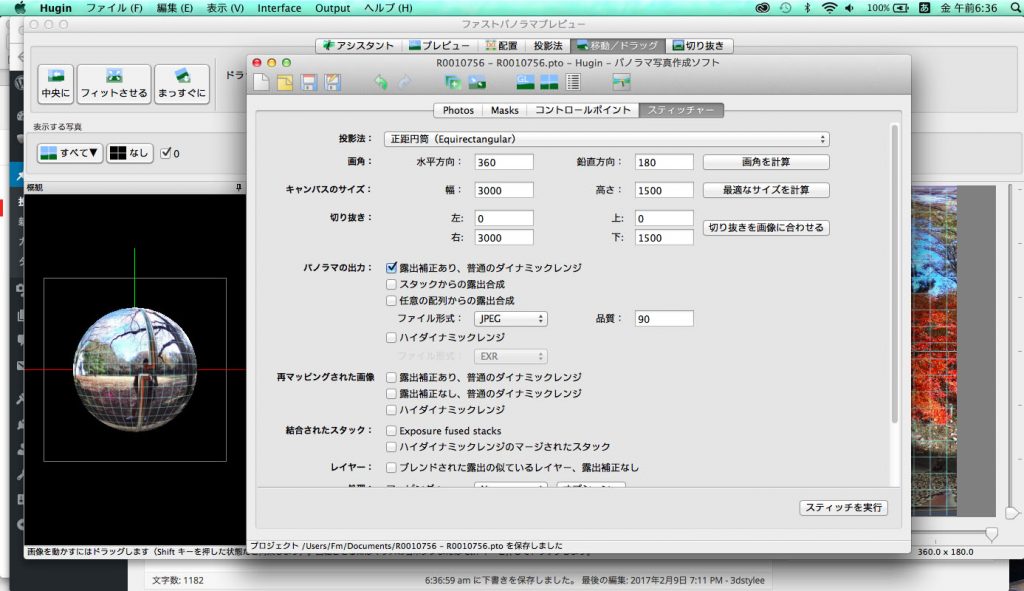This screenshot has height=591, width=1024.
Task: Enable スタックからの露出合成 checkbox
Action: point(391,284)
